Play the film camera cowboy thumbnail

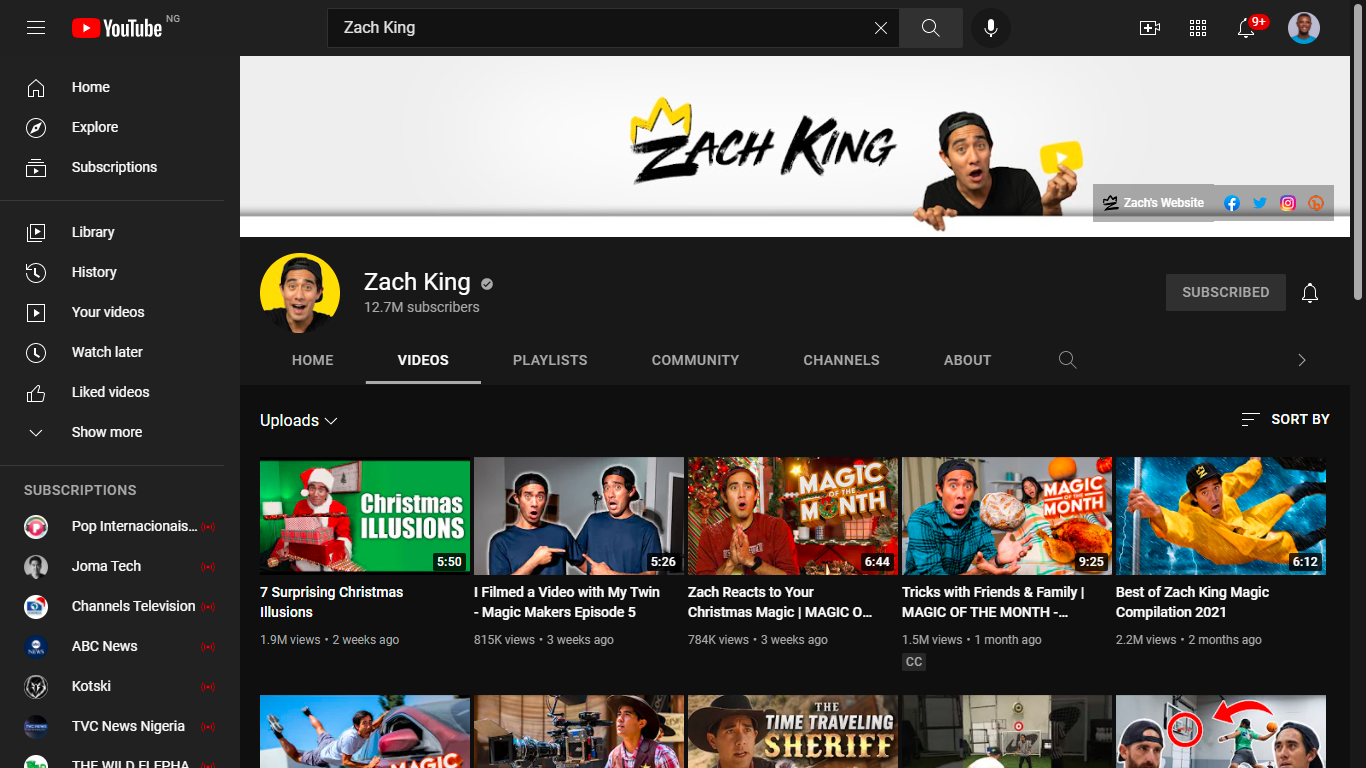pos(579,732)
